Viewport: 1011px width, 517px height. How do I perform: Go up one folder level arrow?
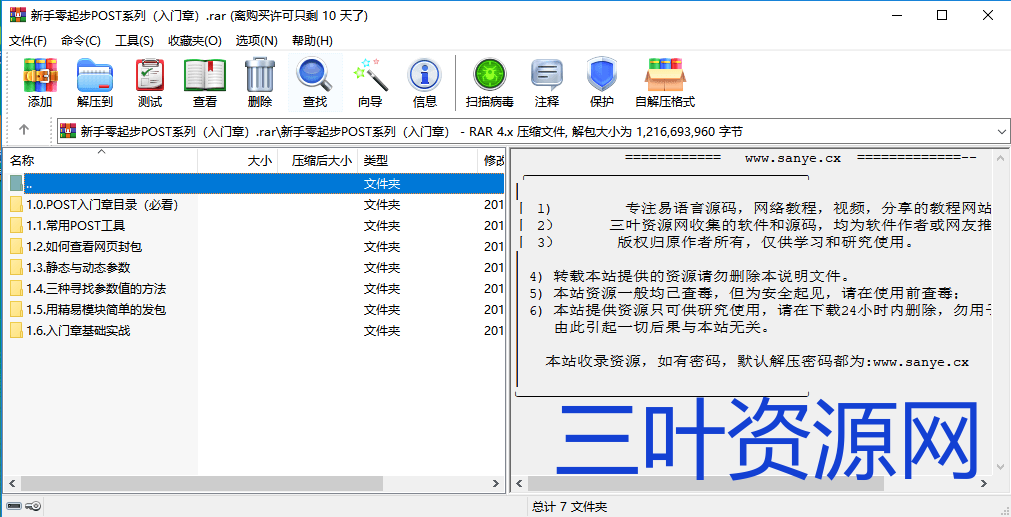(24, 130)
